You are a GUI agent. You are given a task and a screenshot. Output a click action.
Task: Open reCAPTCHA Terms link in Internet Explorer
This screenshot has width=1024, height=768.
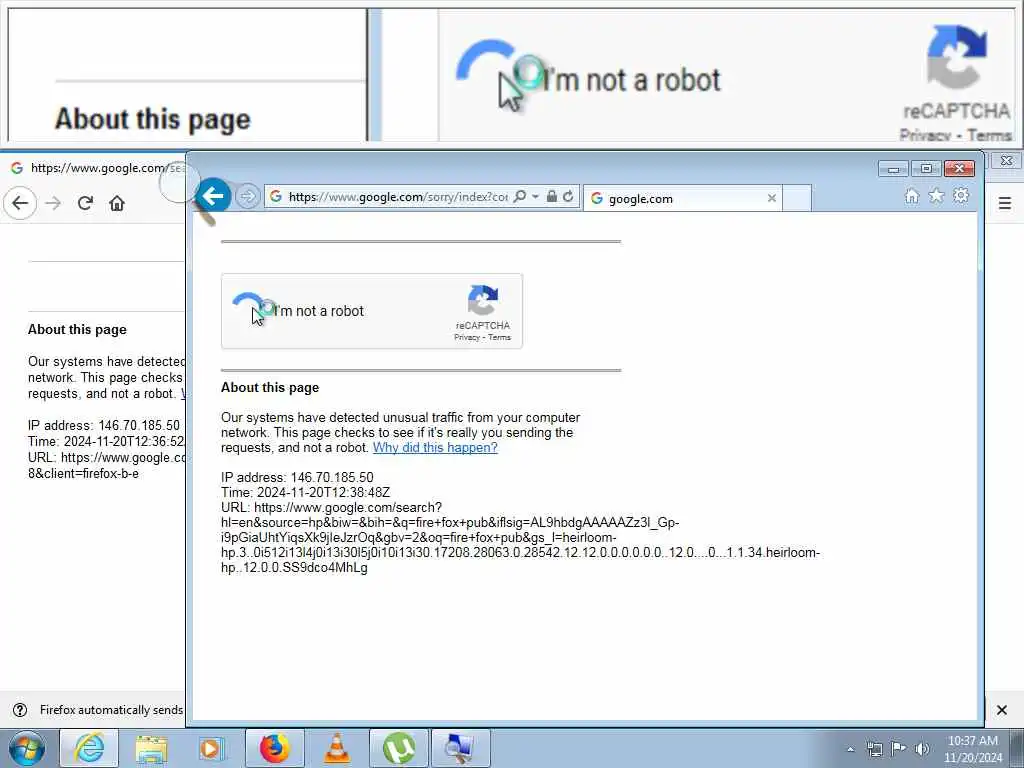click(500, 338)
